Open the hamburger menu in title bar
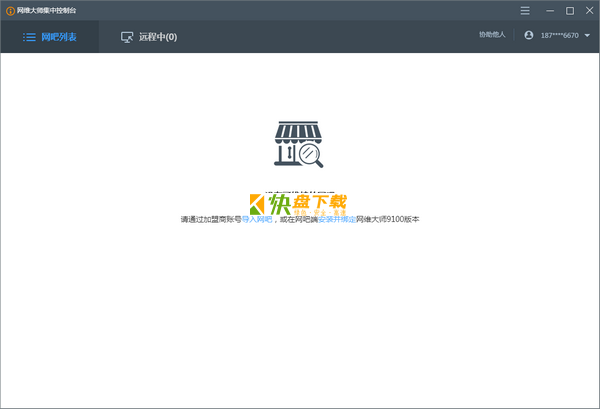600x409 pixels. (525, 11)
